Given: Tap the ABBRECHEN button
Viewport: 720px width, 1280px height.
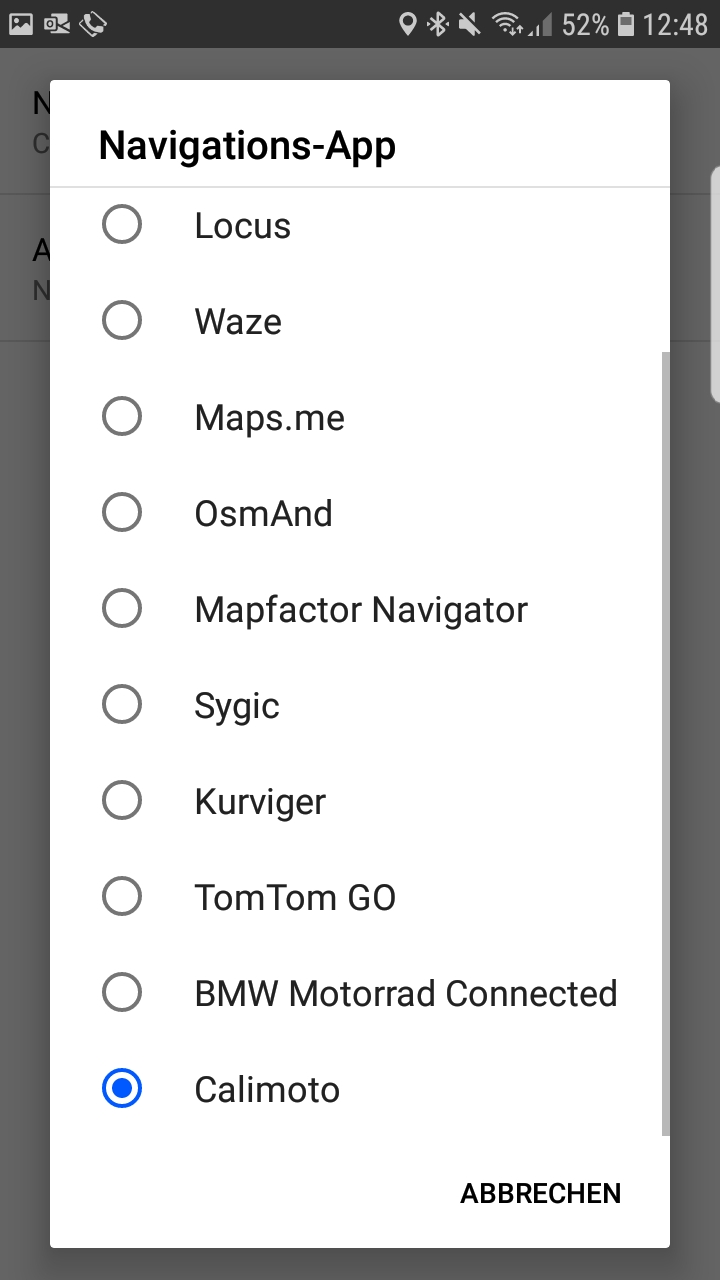Looking at the screenshot, I should 541,1193.
